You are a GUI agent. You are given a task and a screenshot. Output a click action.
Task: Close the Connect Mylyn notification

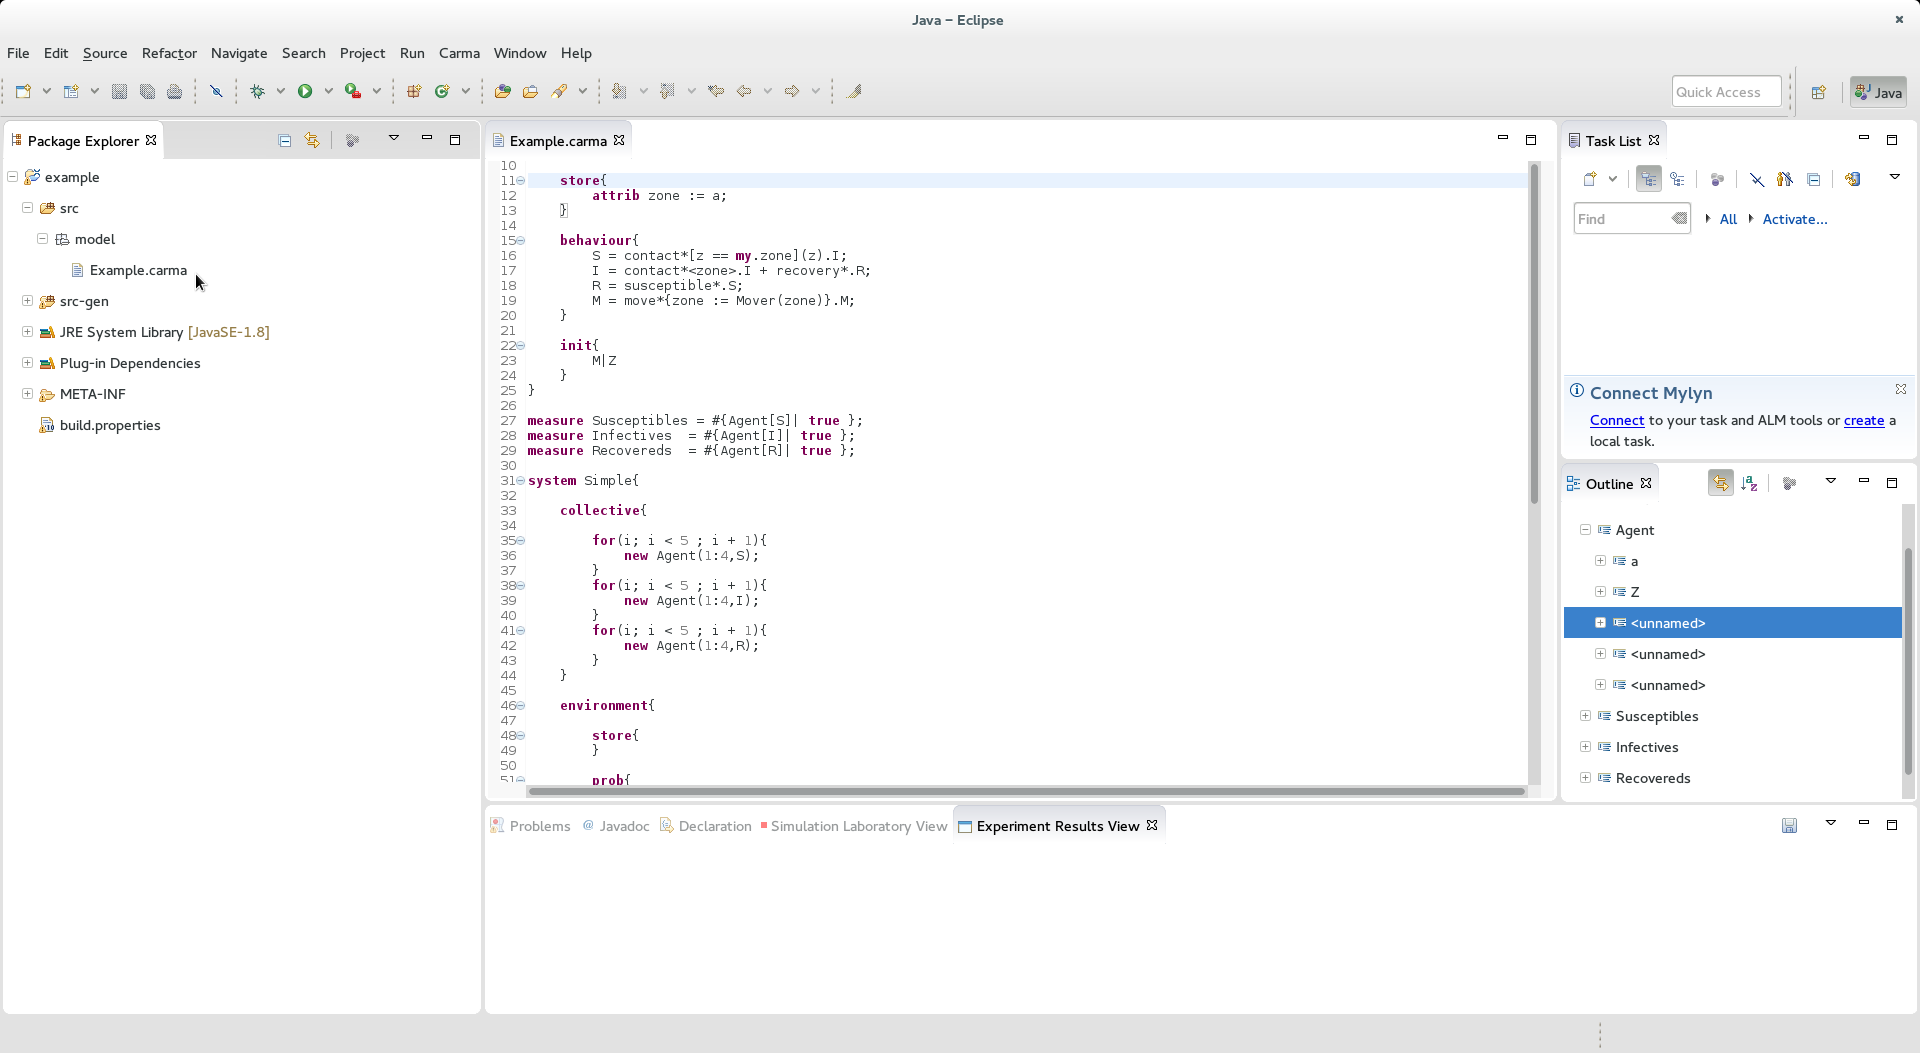pos(1901,389)
